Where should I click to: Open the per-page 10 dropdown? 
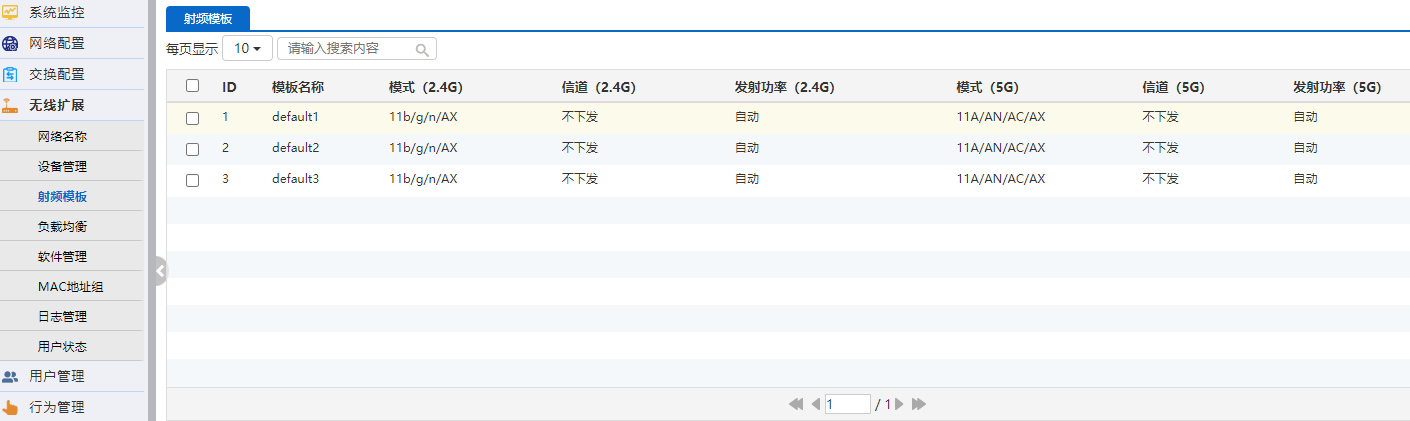247,48
